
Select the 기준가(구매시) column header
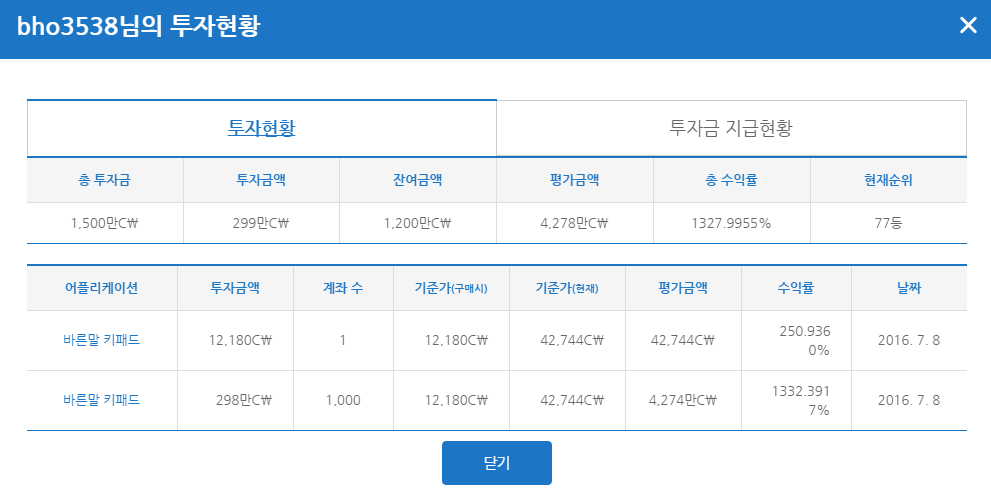[451, 288]
